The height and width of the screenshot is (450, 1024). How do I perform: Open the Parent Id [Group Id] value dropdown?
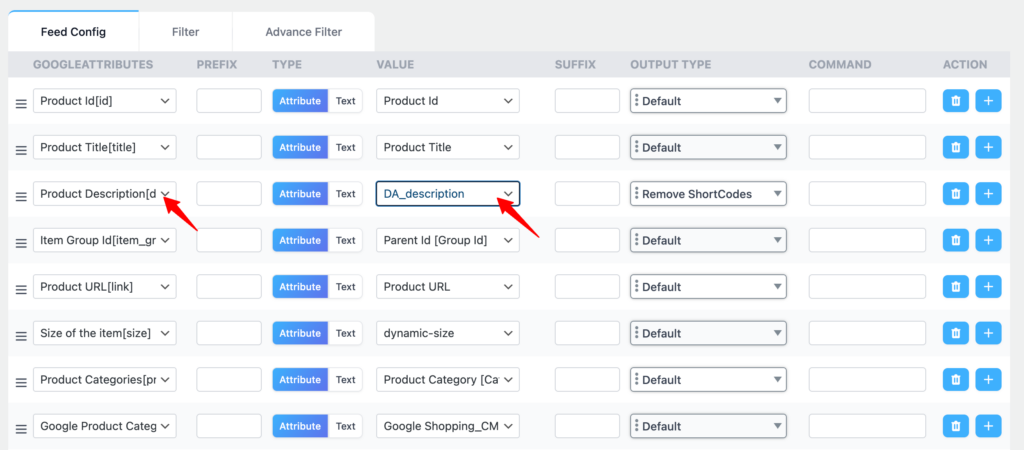click(448, 240)
